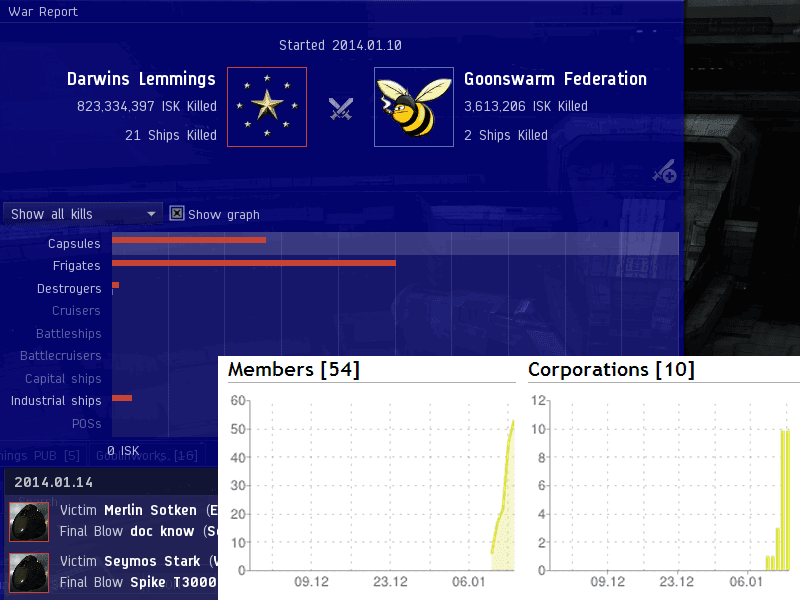Viewport: 800px width, 600px height.
Task: Select the Capsules graph row
Action: 339,243
